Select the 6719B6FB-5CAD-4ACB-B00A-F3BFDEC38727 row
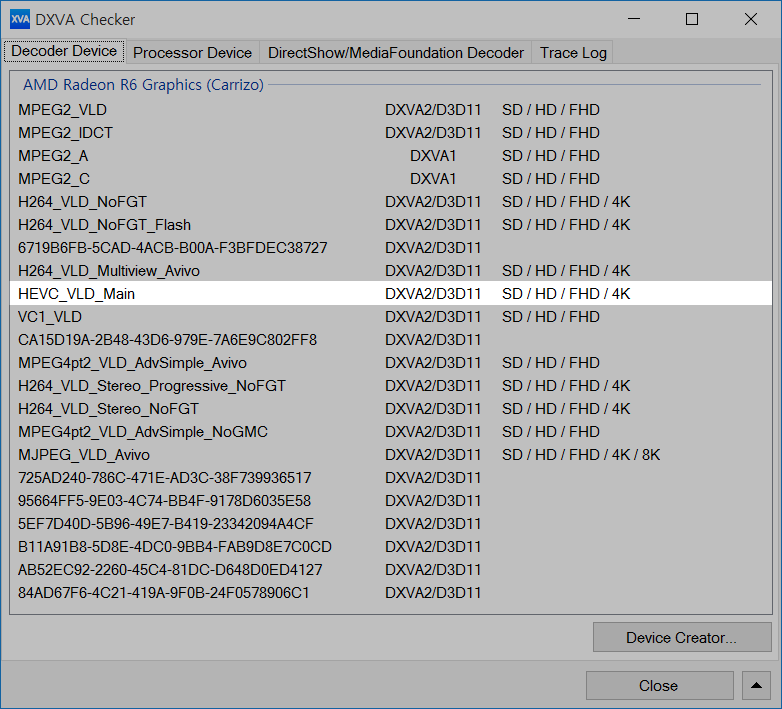Image resolution: width=782 pixels, height=709 pixels. pos(391,247)
